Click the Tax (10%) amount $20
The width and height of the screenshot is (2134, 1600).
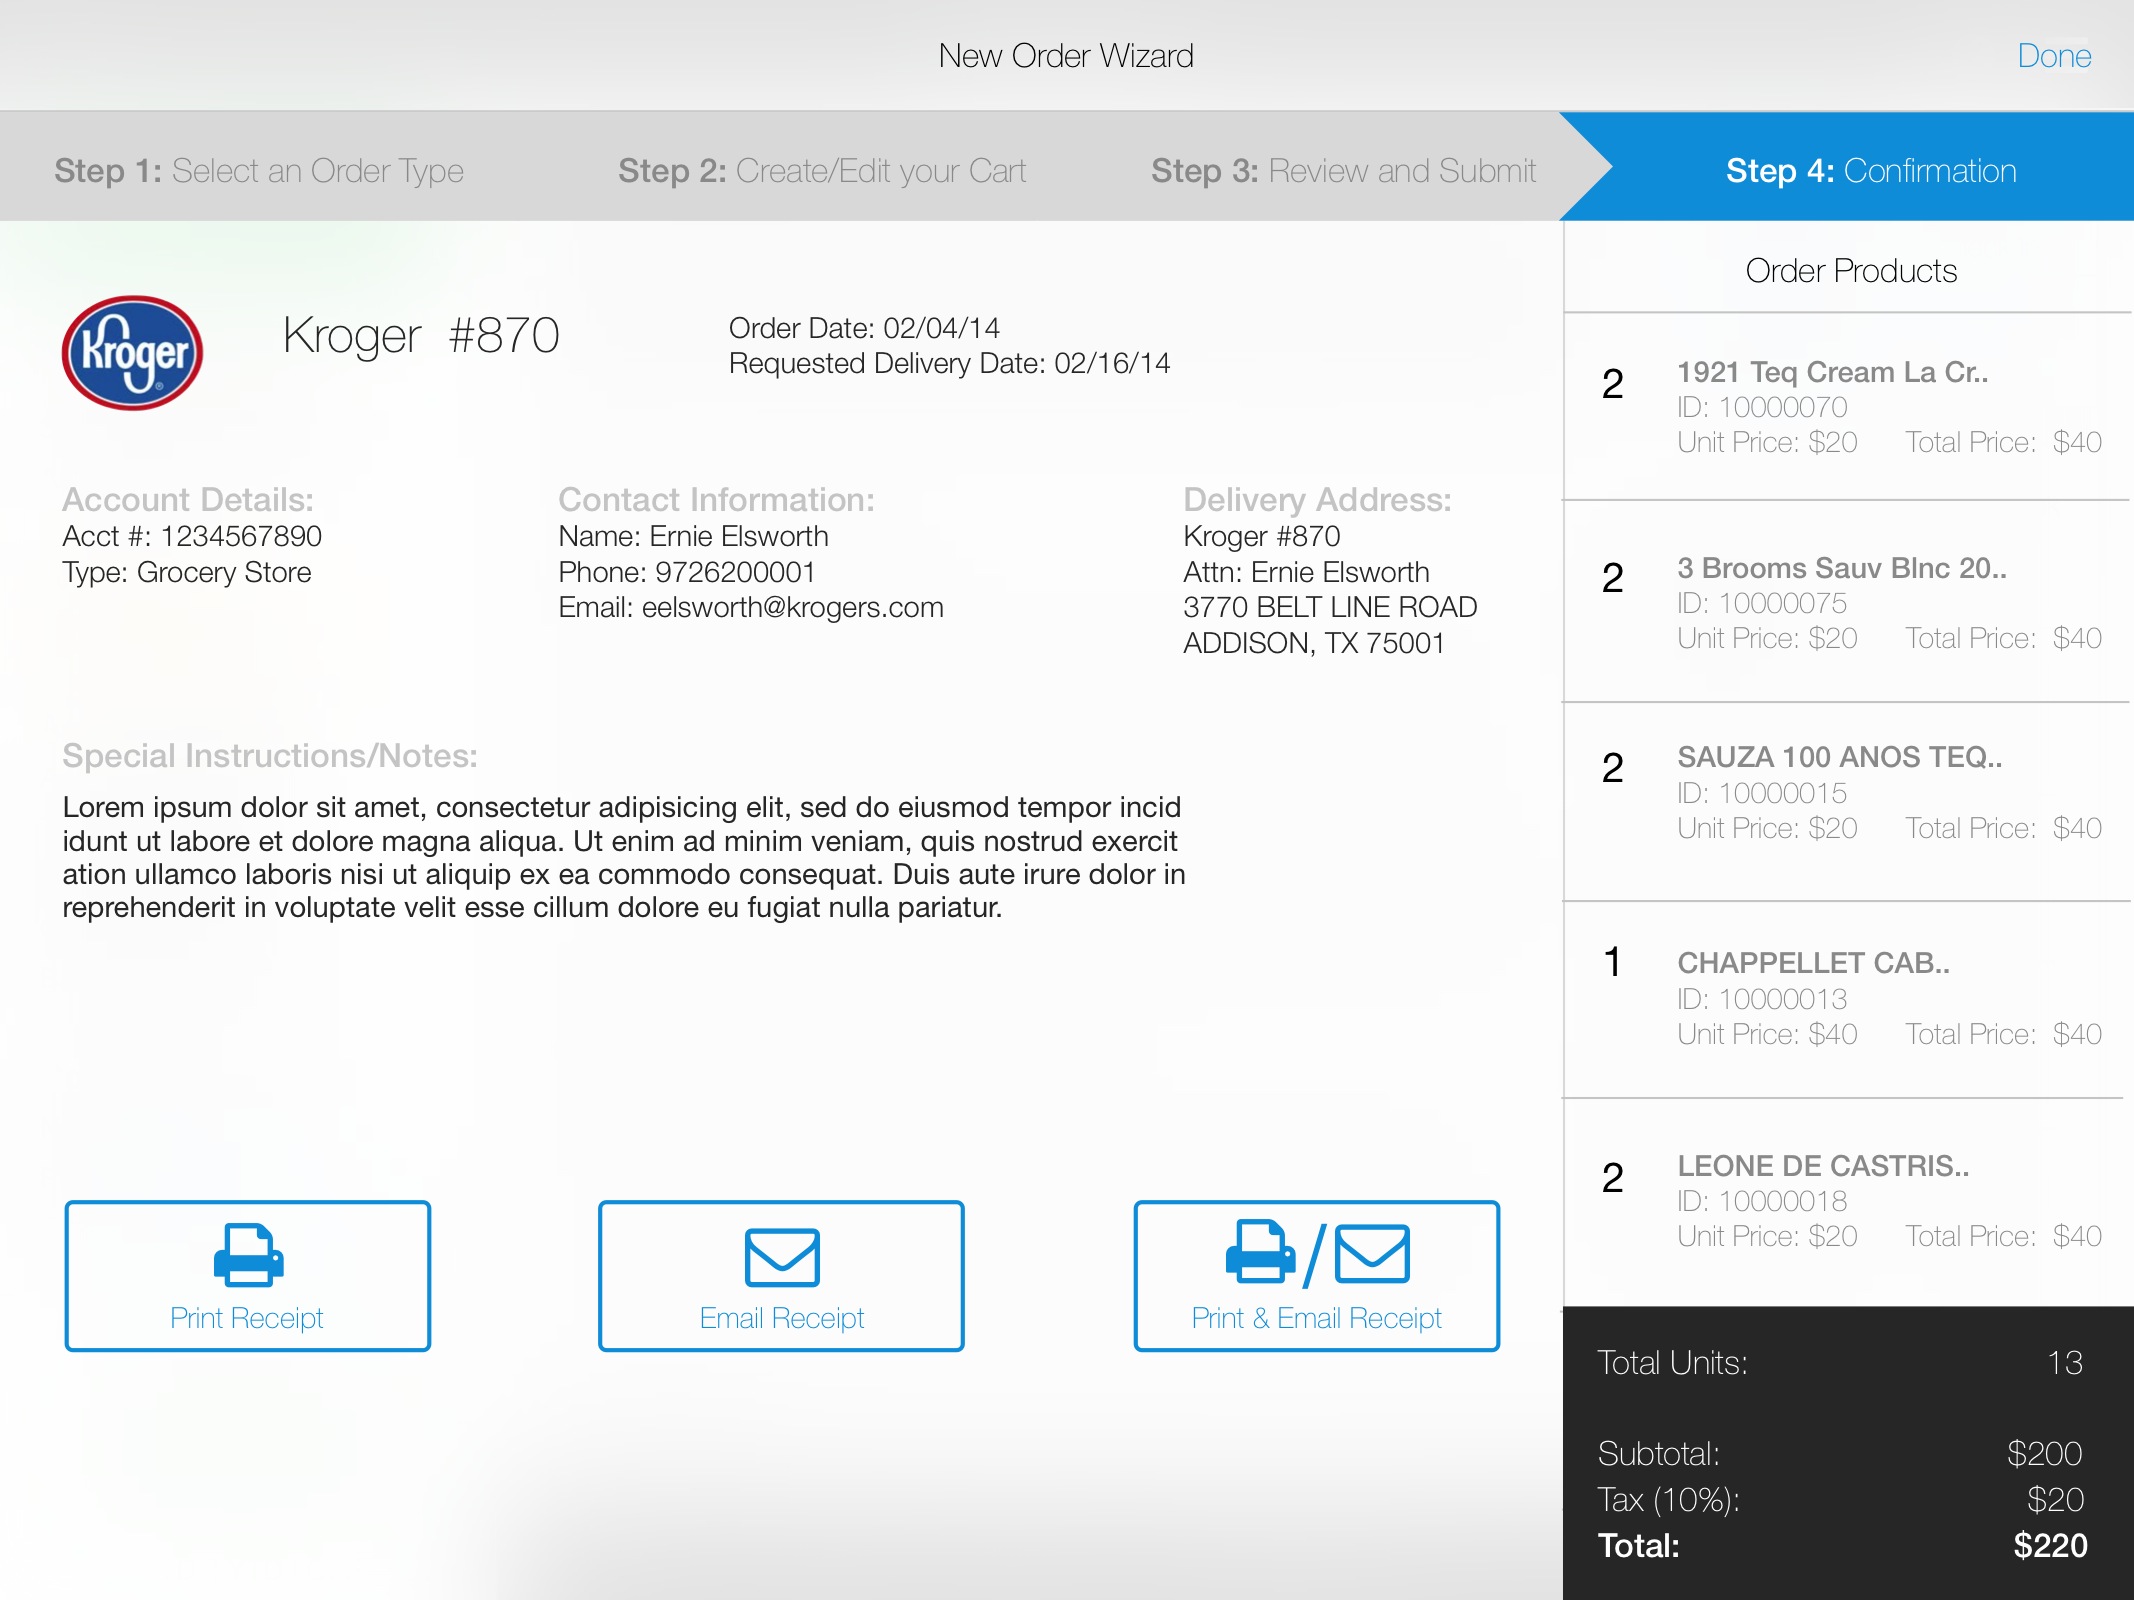click(2056, 1499)
